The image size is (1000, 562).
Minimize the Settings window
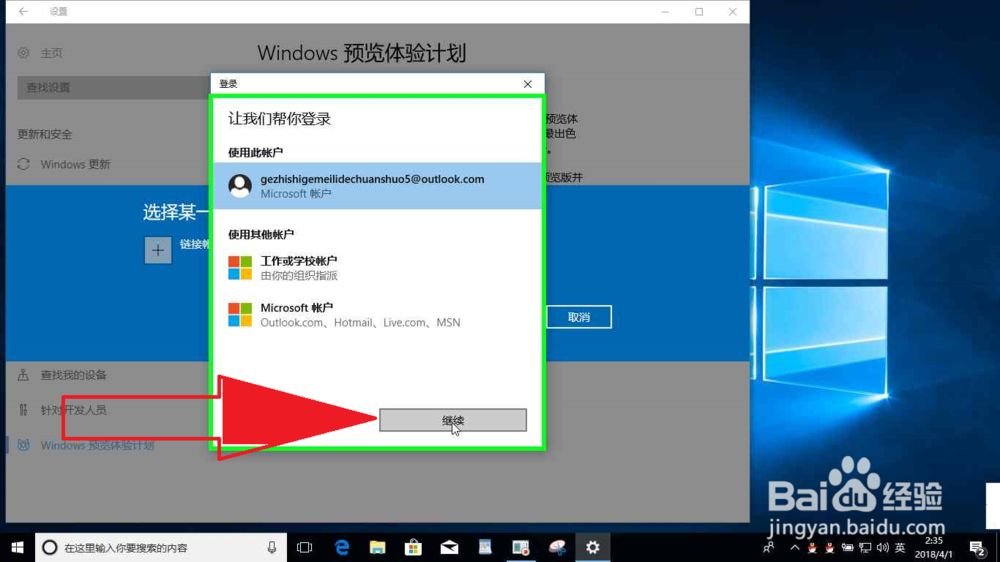[x=665, y=11]
